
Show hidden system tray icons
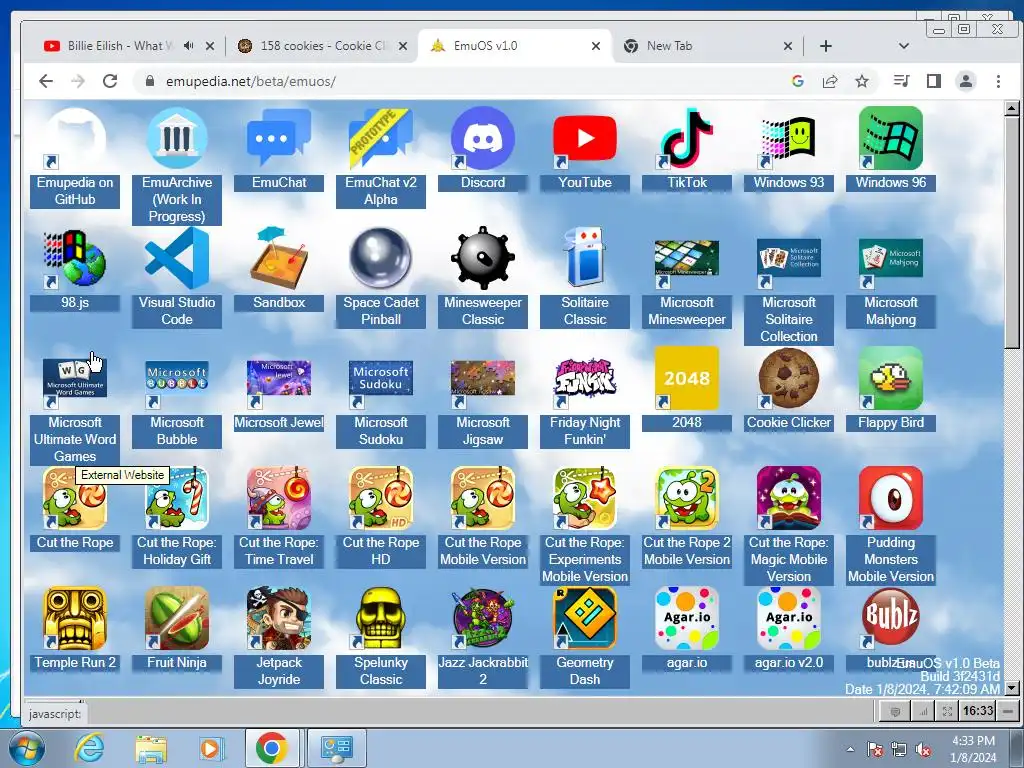coord(850,749)
